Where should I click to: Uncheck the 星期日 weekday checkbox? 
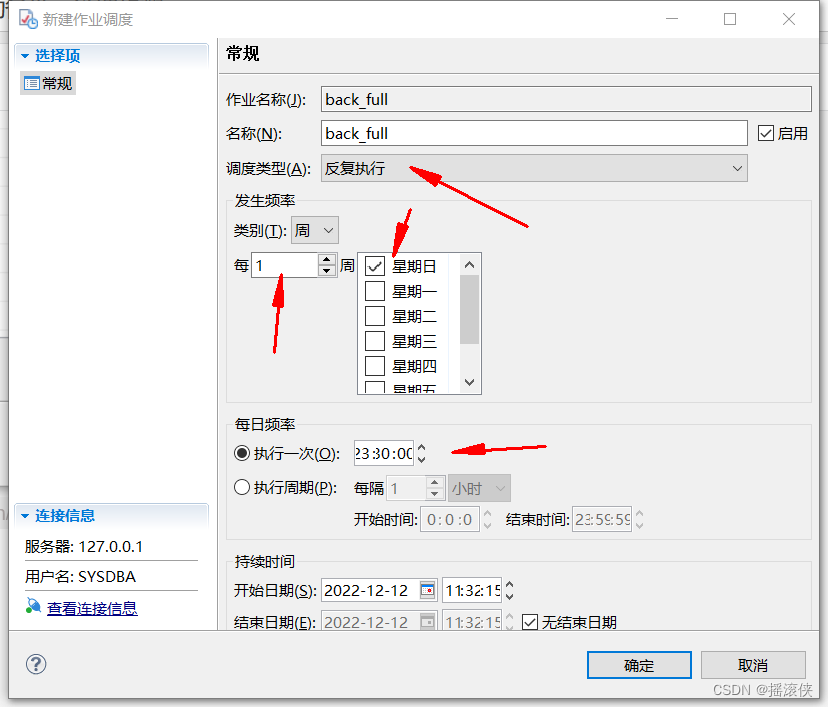coord(376,265)
